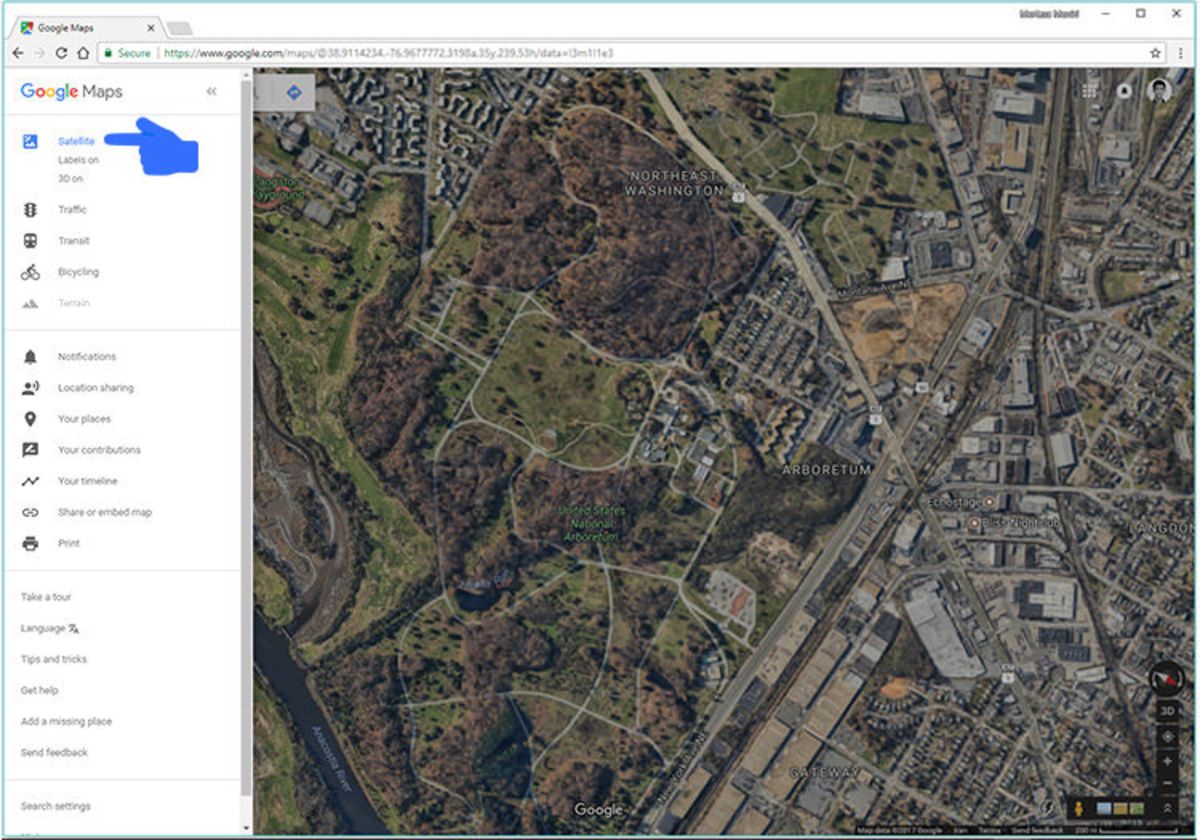Screen dimensions: 1200x840
Task: Show your location with the target icon
Action: (x=1166, y=737)
